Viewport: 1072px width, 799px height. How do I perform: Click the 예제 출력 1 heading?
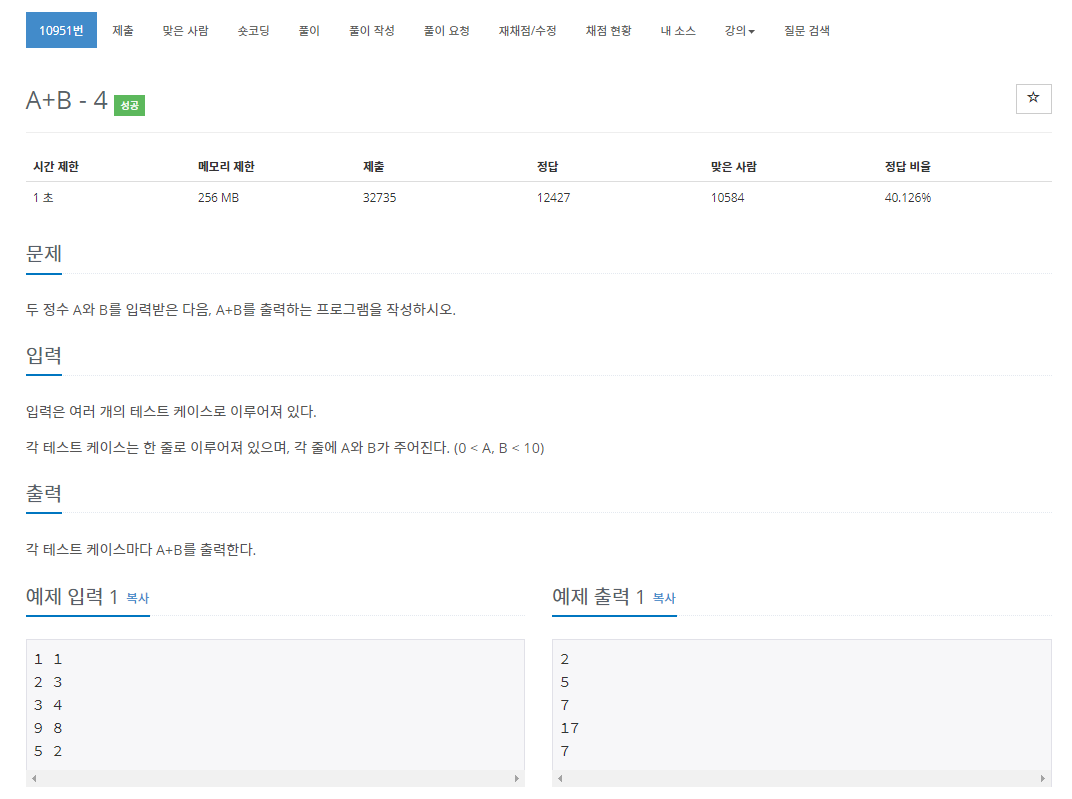(598, 597)
